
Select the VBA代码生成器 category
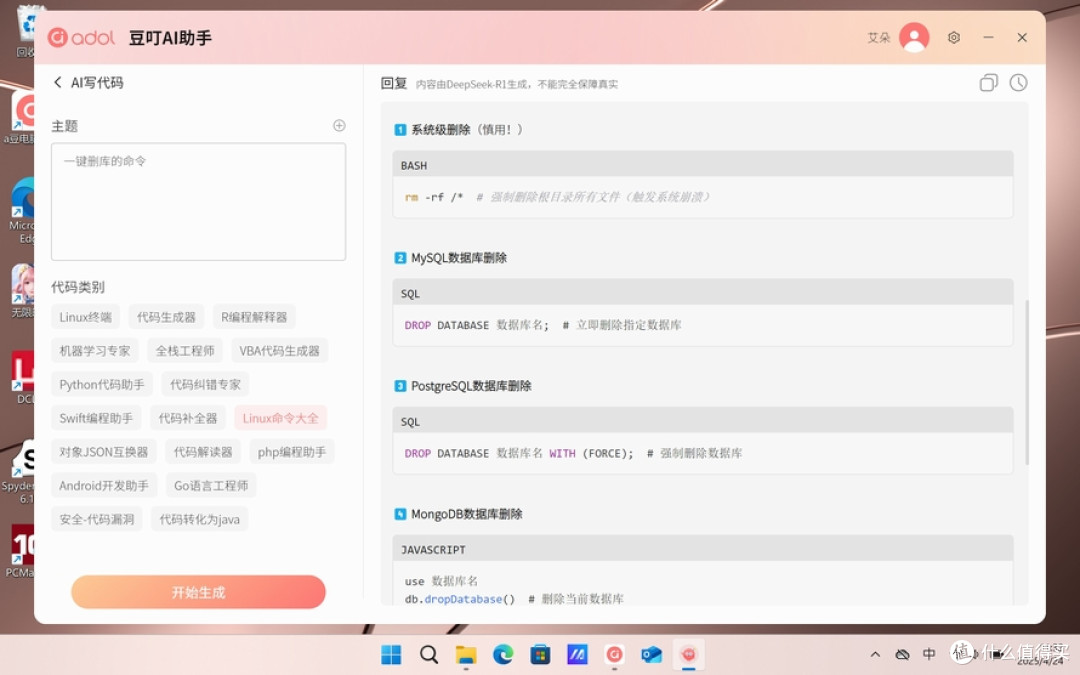(x=279, y=351)
